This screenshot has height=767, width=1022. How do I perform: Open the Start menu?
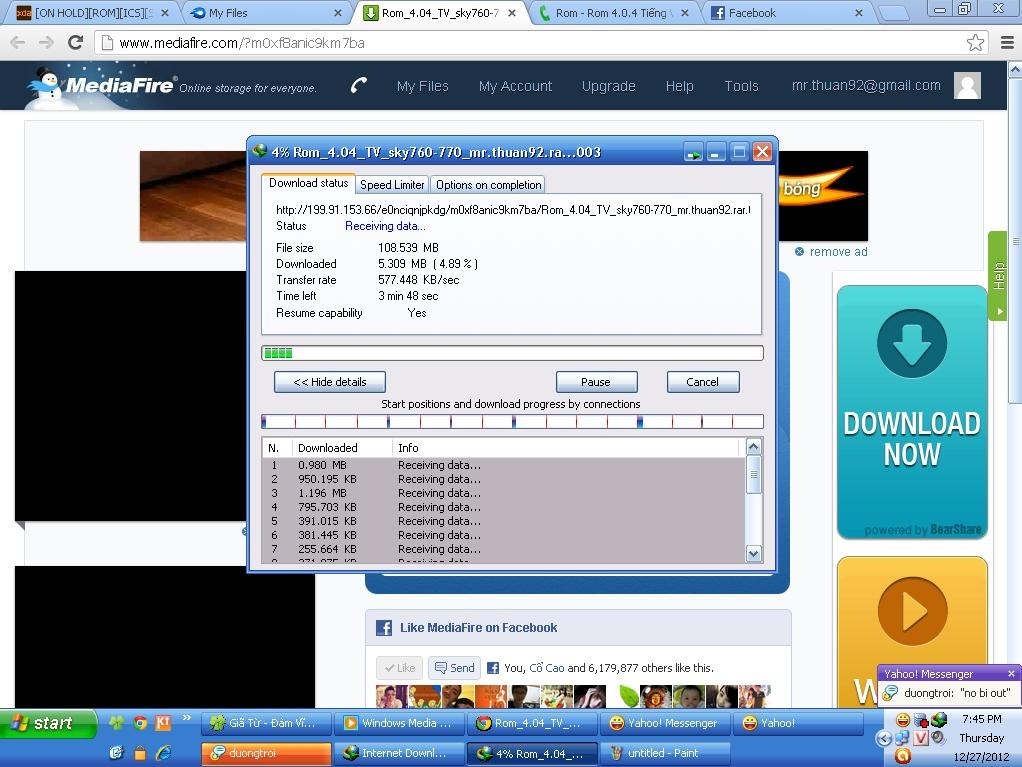(x=48, y=723)
